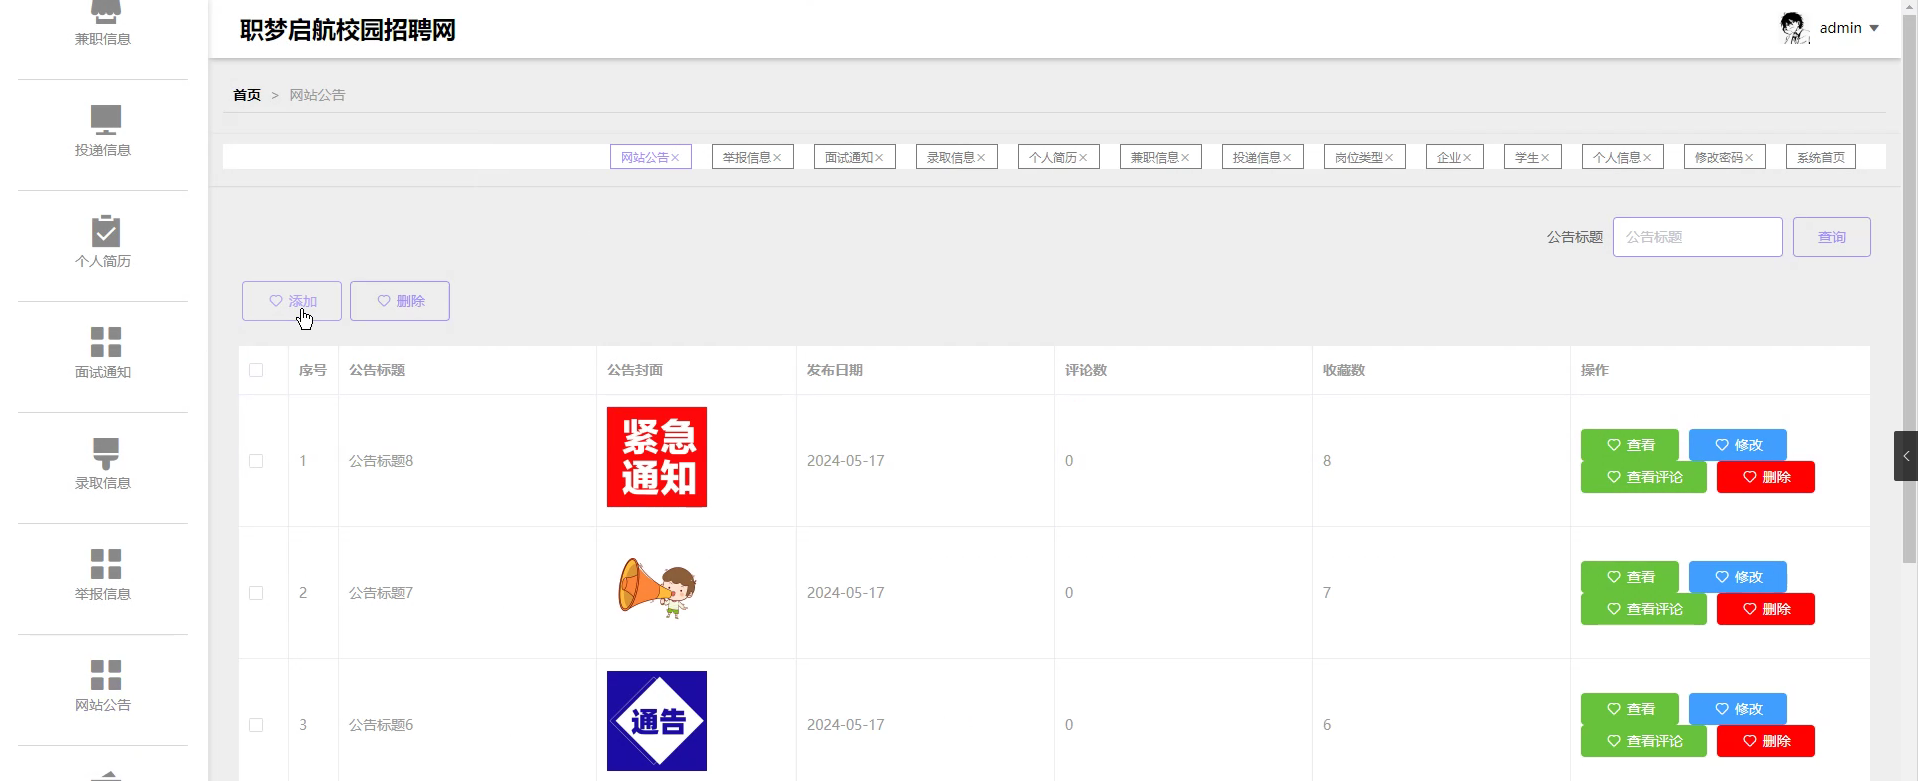1918x781 pixels.
Task: Close the 网站公告 tab
Action: (x=676, y=158)
